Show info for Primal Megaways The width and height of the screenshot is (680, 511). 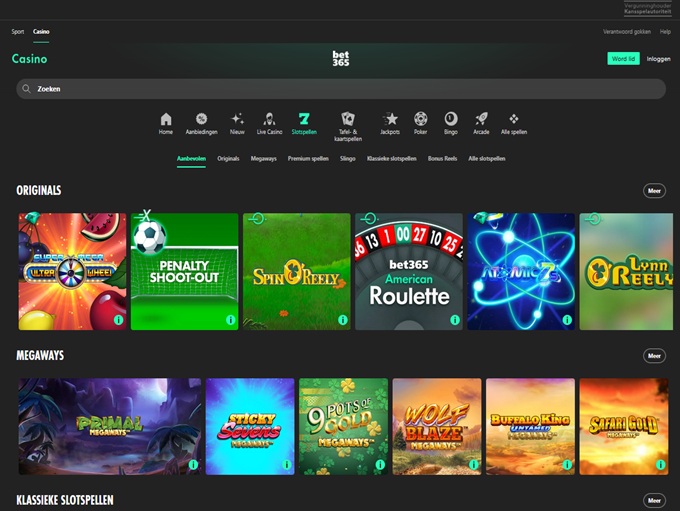(x=193, y=465)
